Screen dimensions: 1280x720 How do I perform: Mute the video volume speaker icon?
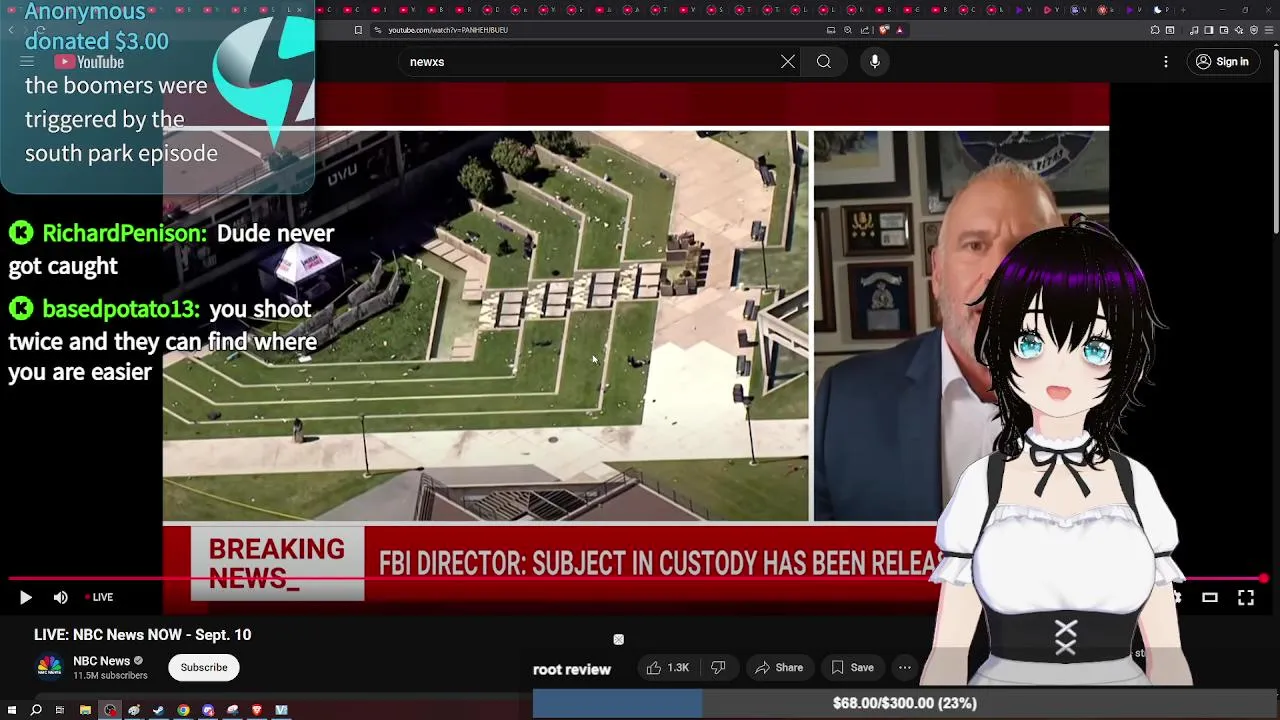(x=61, y=597)
